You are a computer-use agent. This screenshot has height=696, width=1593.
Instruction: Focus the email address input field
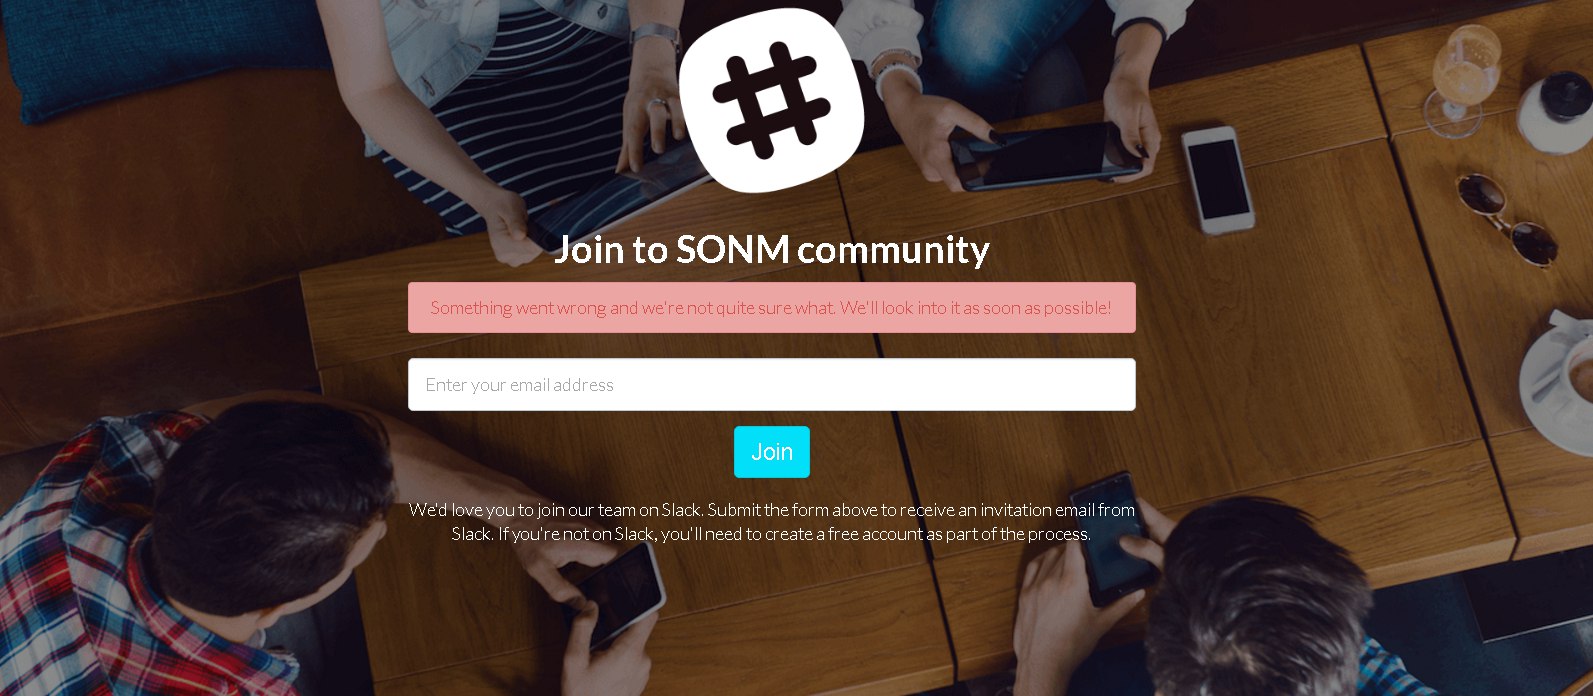tap(771, 384)
